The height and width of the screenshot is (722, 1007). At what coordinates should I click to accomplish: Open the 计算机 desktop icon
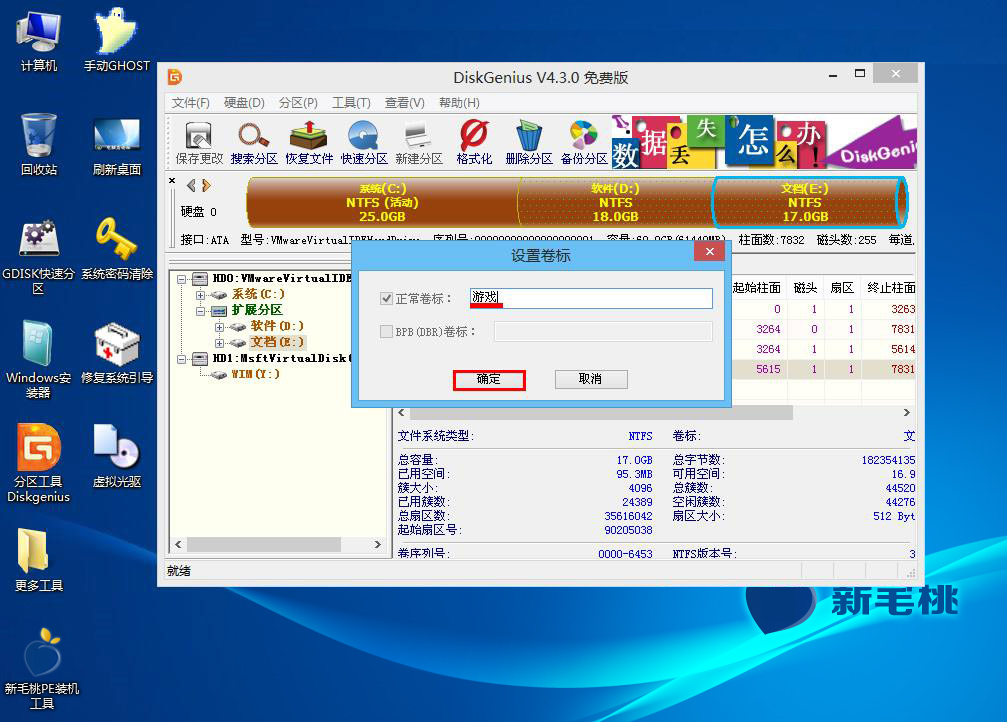(x=39, y=40)
